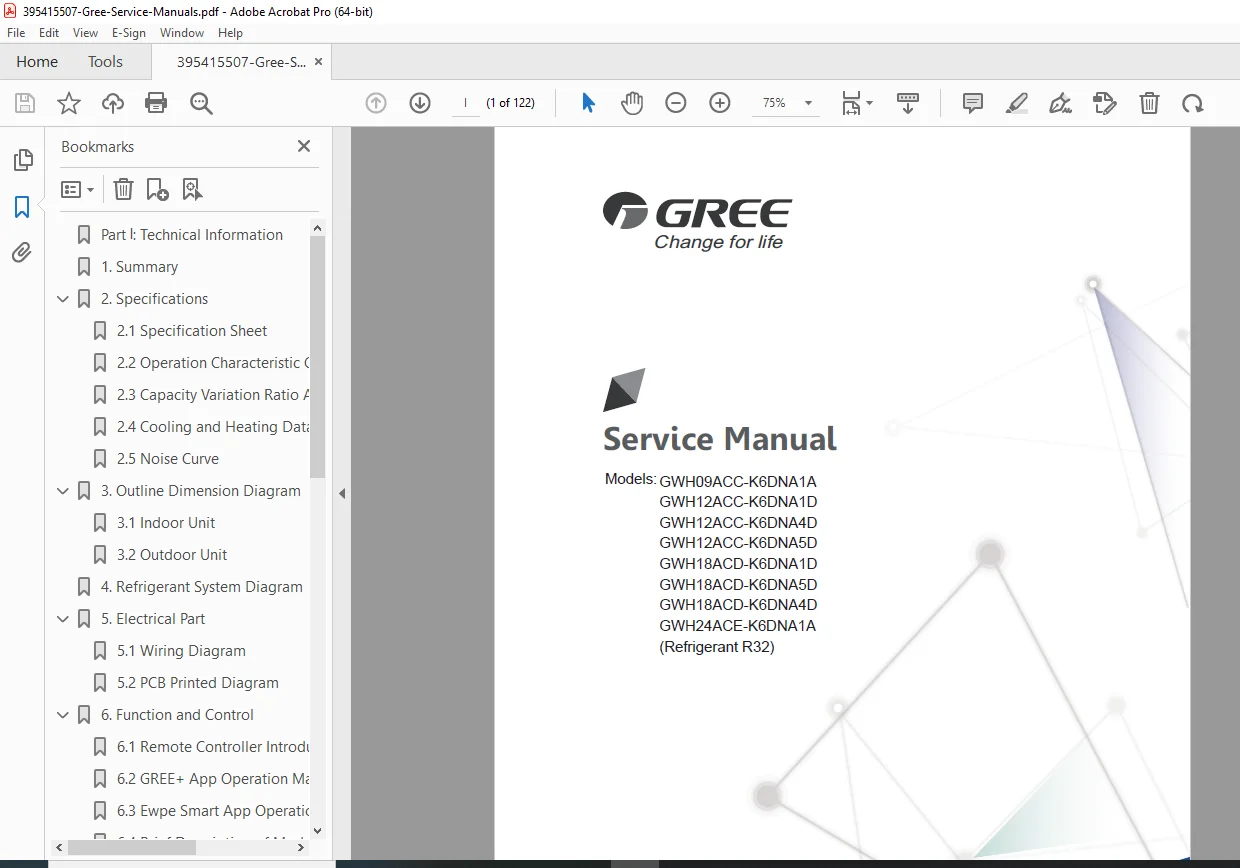Screen dimensions: 1240x868
Task: Open the E-Sign menu
Action: tap(129, 33)
